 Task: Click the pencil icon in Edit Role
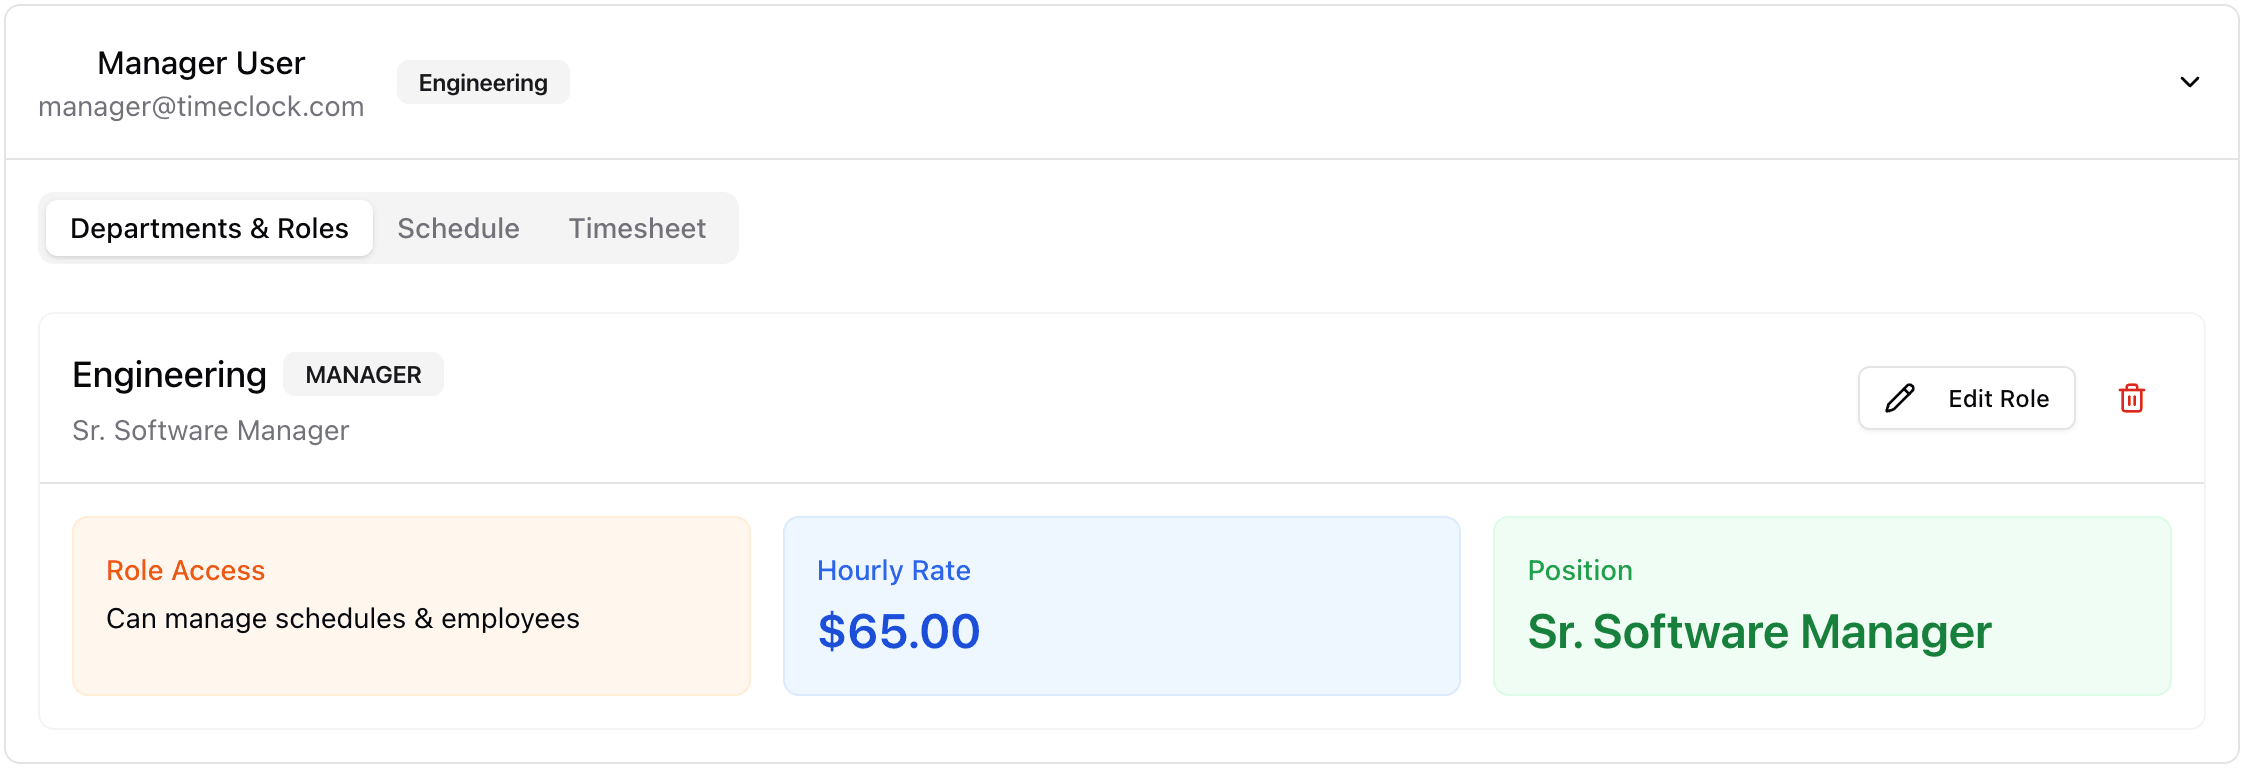[1900, 398]
